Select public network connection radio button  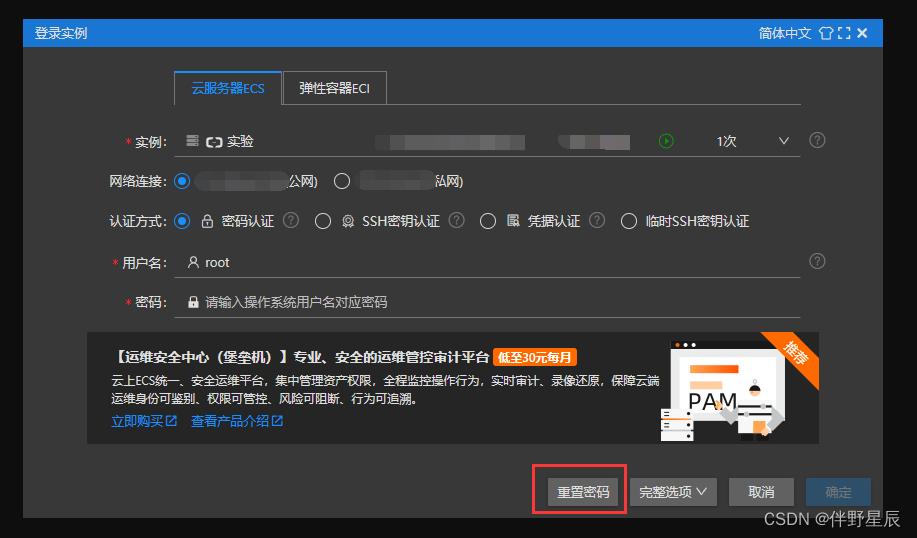pos(182,181)
